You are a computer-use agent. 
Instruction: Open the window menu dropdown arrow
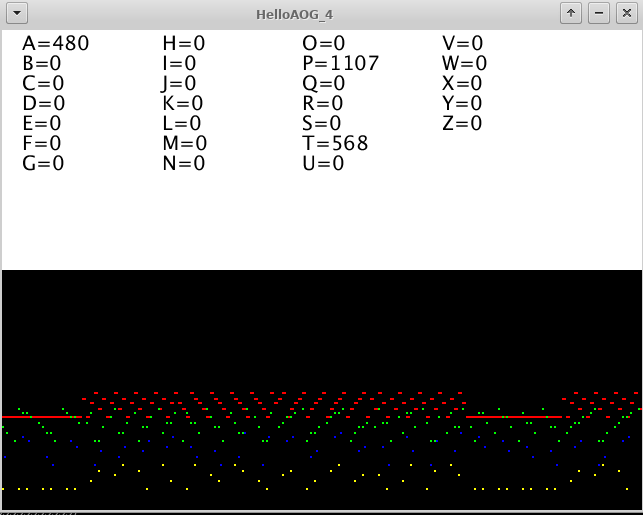[x=17, y=13]
